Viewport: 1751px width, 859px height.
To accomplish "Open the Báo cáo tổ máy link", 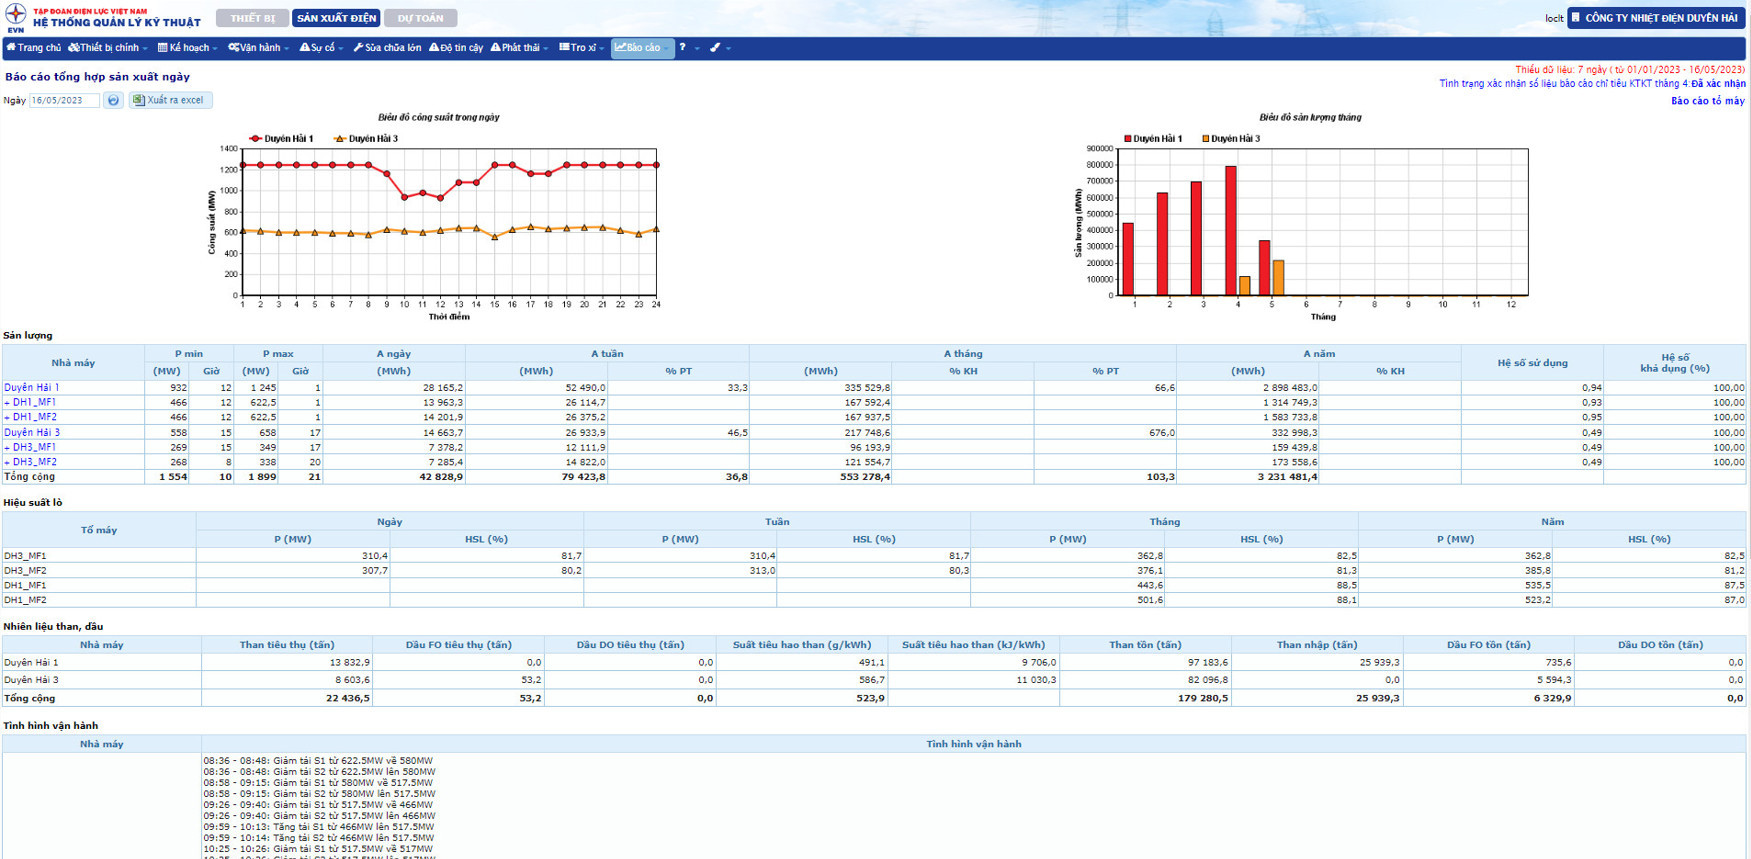I will coord(1707,101).
